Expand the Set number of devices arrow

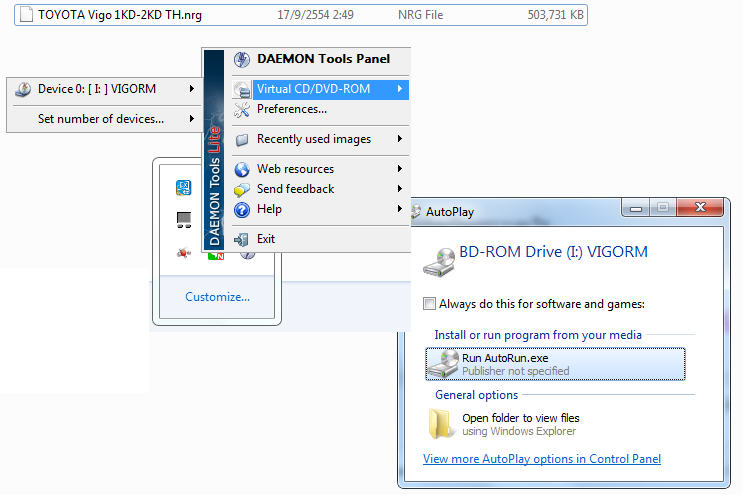191,118
